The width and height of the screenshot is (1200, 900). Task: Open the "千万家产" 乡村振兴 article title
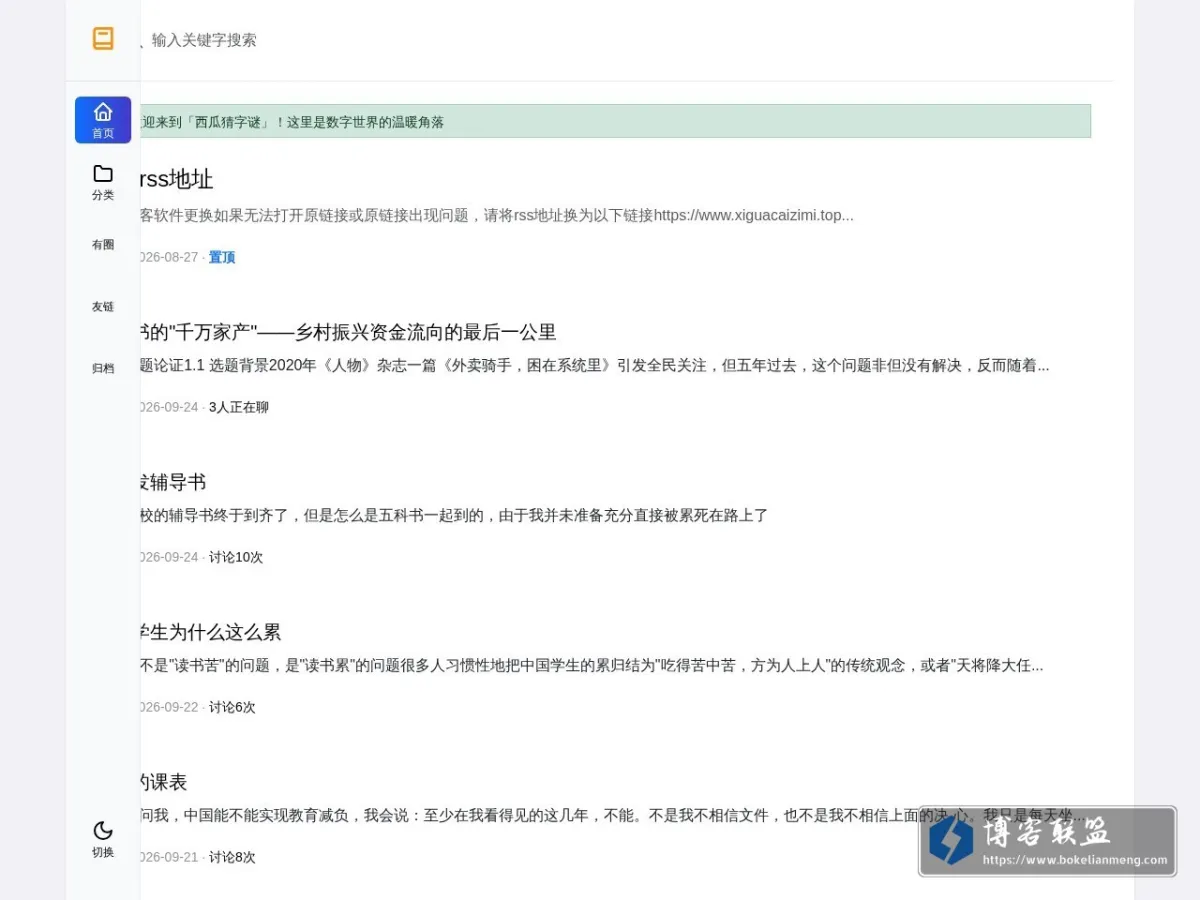click(x=348, y=332)
